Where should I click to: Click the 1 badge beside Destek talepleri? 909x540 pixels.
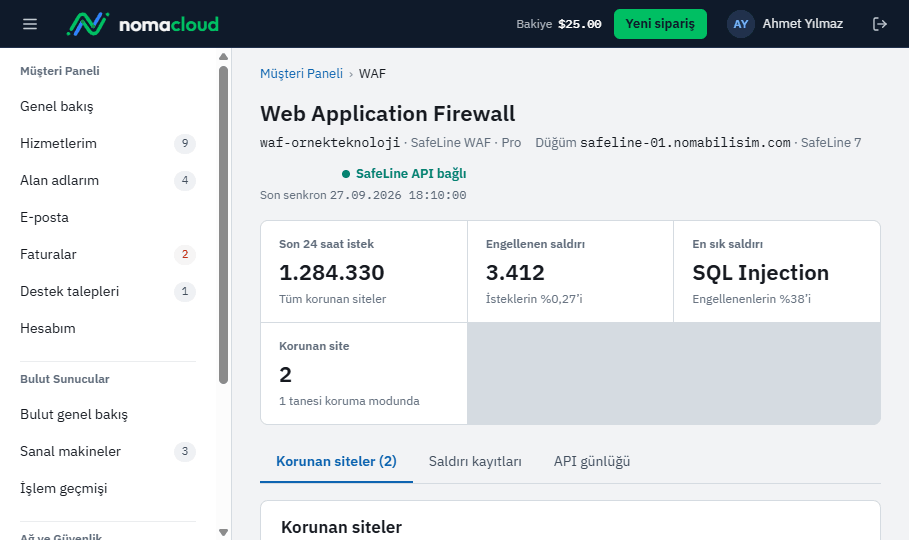point(185,291)
